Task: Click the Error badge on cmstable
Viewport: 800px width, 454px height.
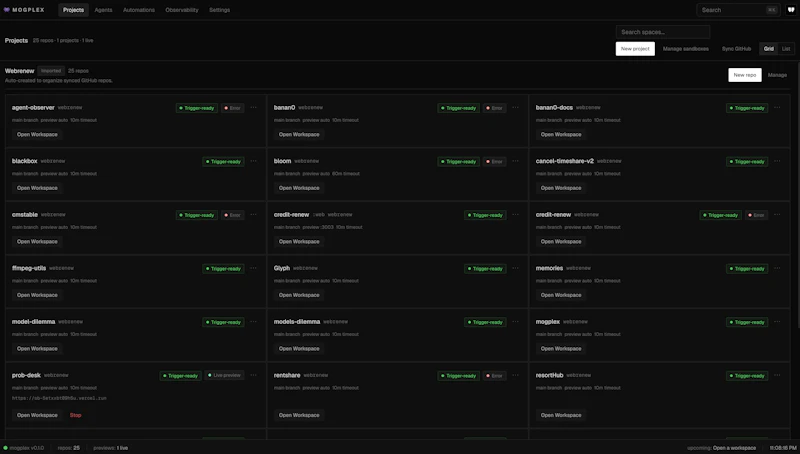Action: (x=233, y=215)
